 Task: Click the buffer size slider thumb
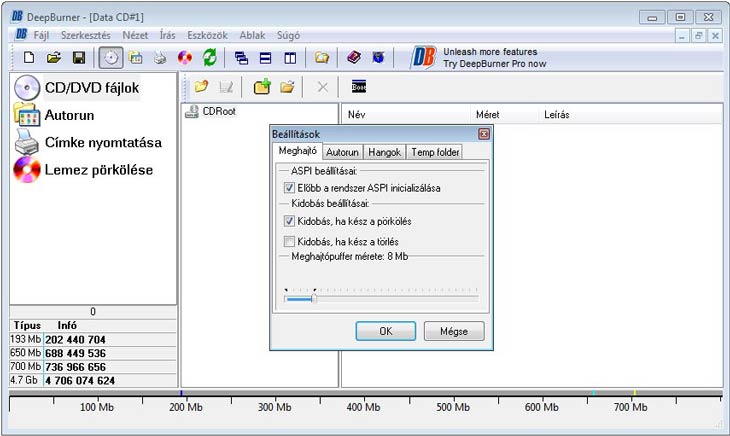click(x=314, y=298)
